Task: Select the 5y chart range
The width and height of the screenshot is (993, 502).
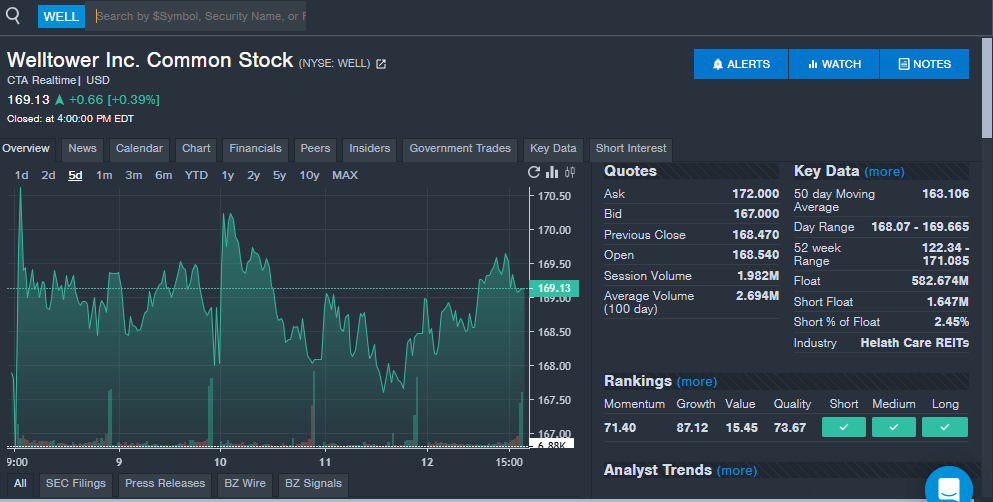Action: coord(279,175)
